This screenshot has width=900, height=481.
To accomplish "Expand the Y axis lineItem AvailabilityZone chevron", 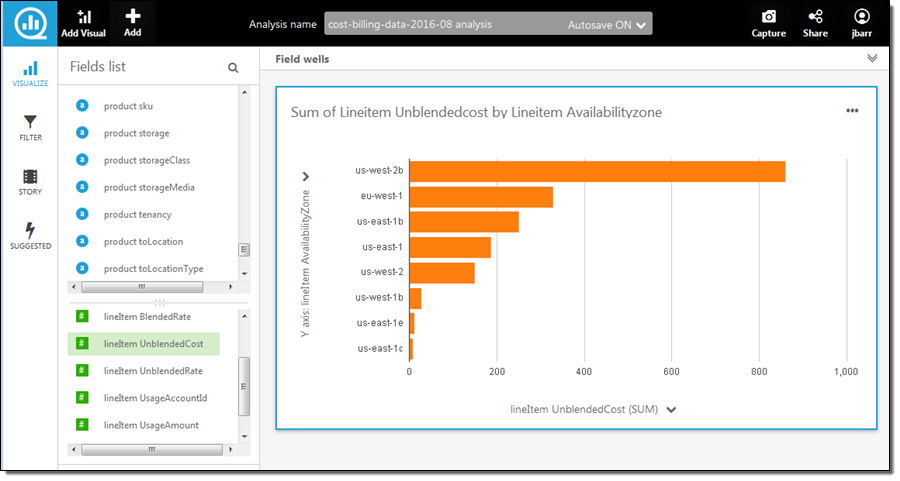I will [306, 177].
